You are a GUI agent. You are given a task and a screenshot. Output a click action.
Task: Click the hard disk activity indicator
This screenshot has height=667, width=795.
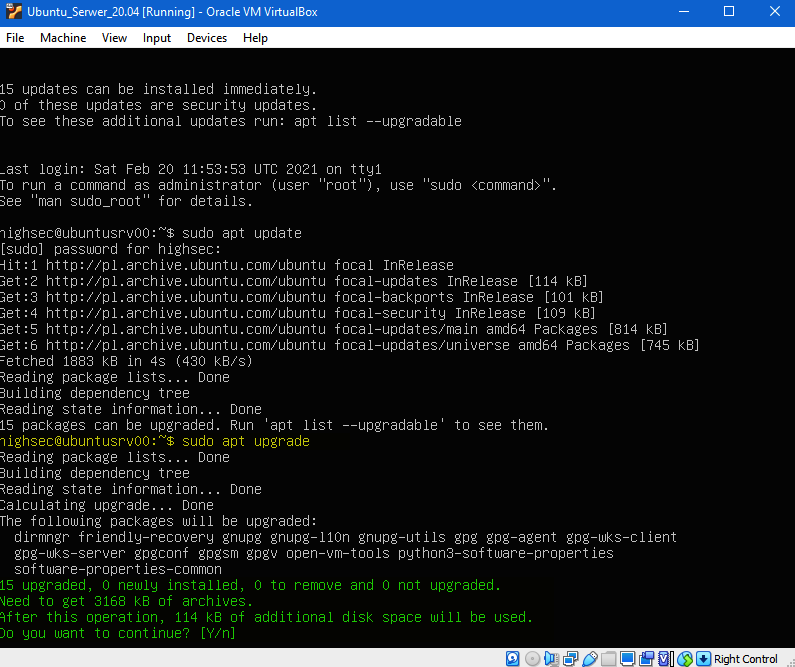tap(512, 658)
